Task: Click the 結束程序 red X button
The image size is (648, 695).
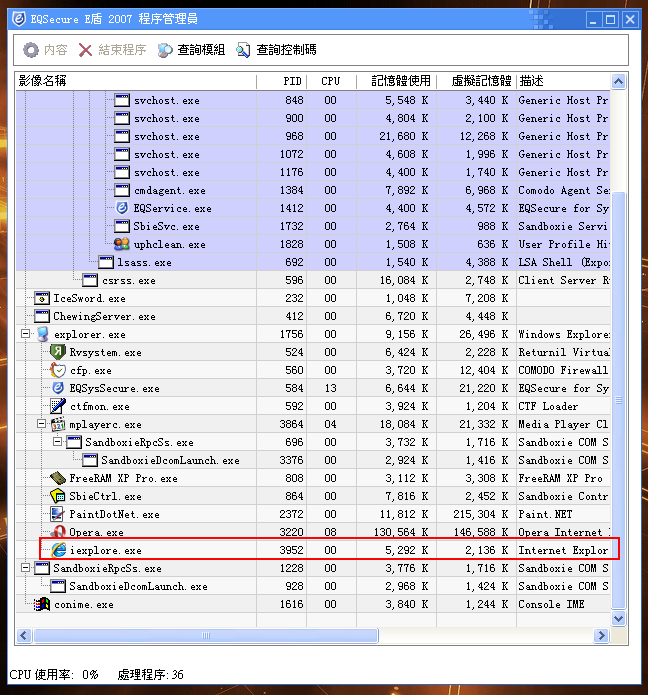Action: [x=112, y=50]
